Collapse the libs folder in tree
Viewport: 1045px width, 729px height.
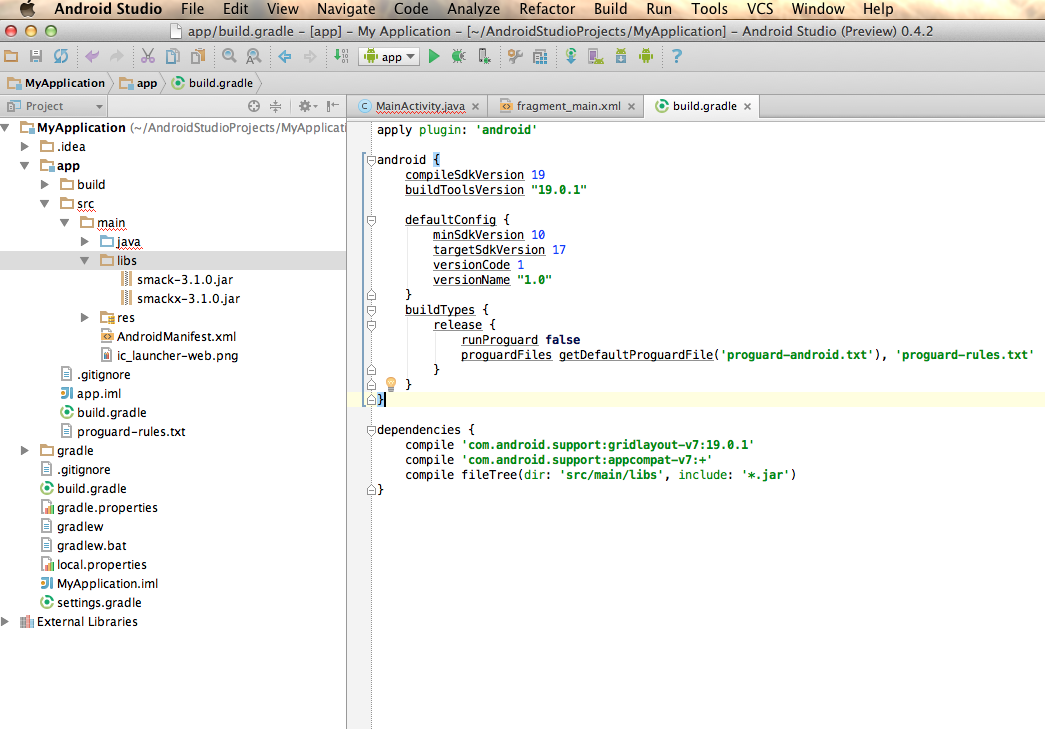click(x=85, y=261)
